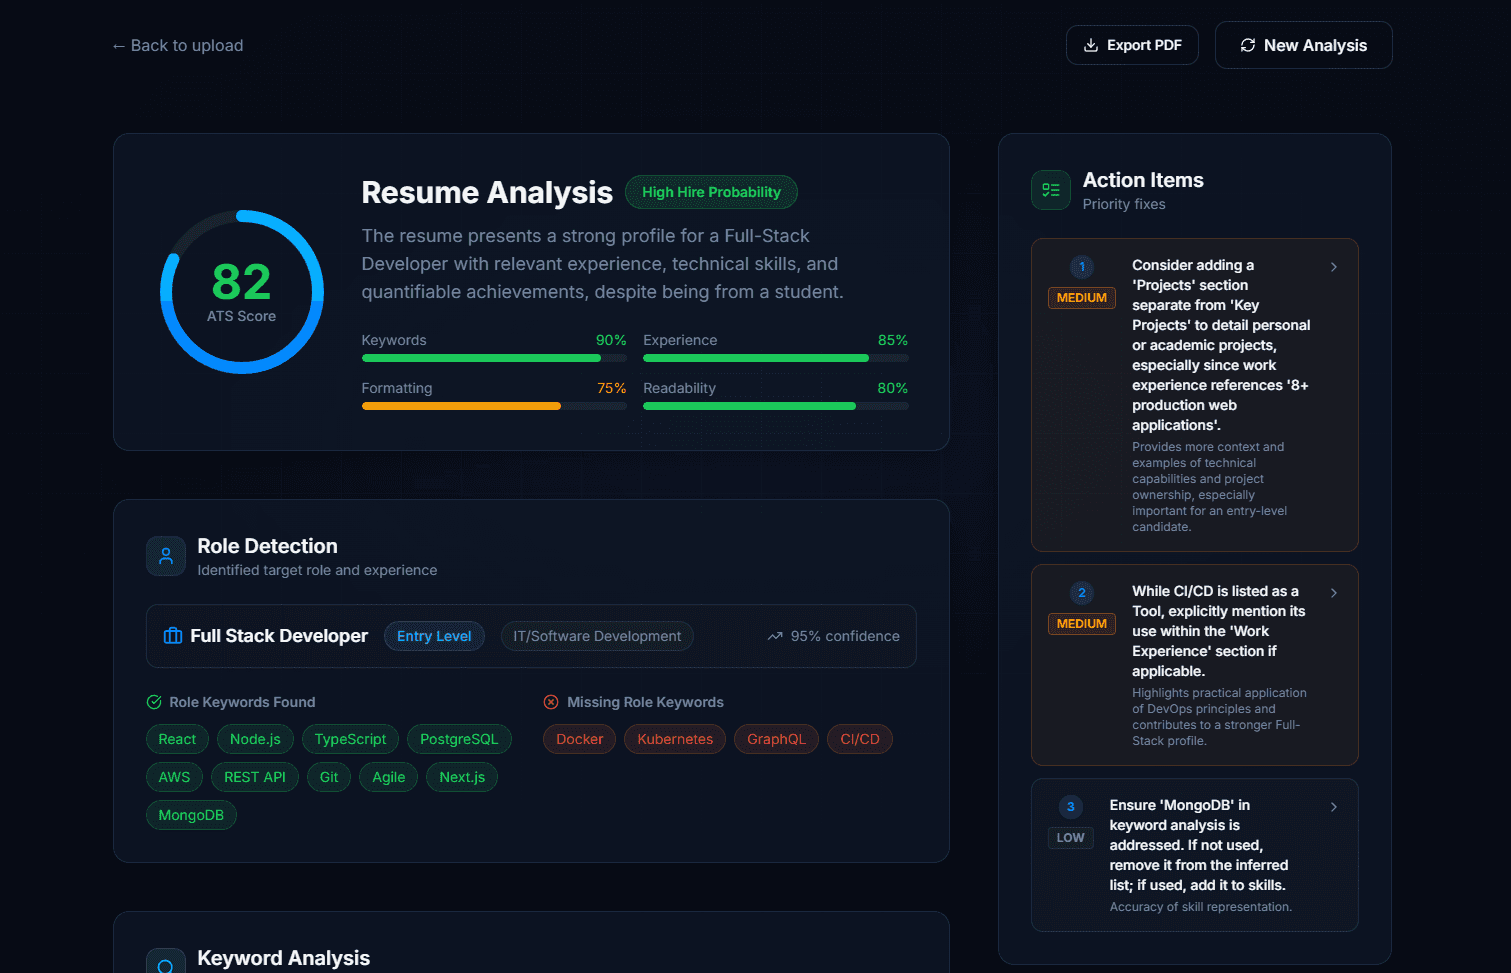Click the Keywords 90% progress bar

pos(494,358)
